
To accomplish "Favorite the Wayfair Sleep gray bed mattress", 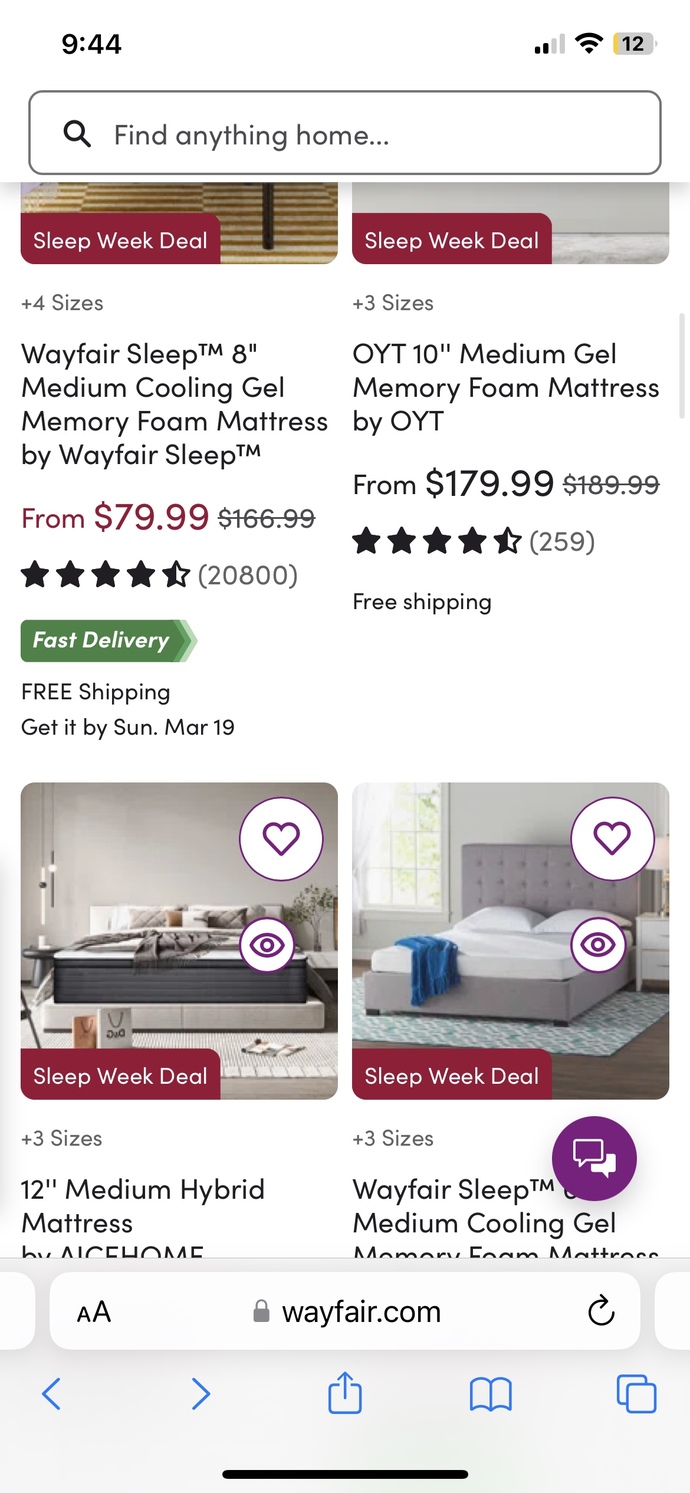I will [613, 838].
